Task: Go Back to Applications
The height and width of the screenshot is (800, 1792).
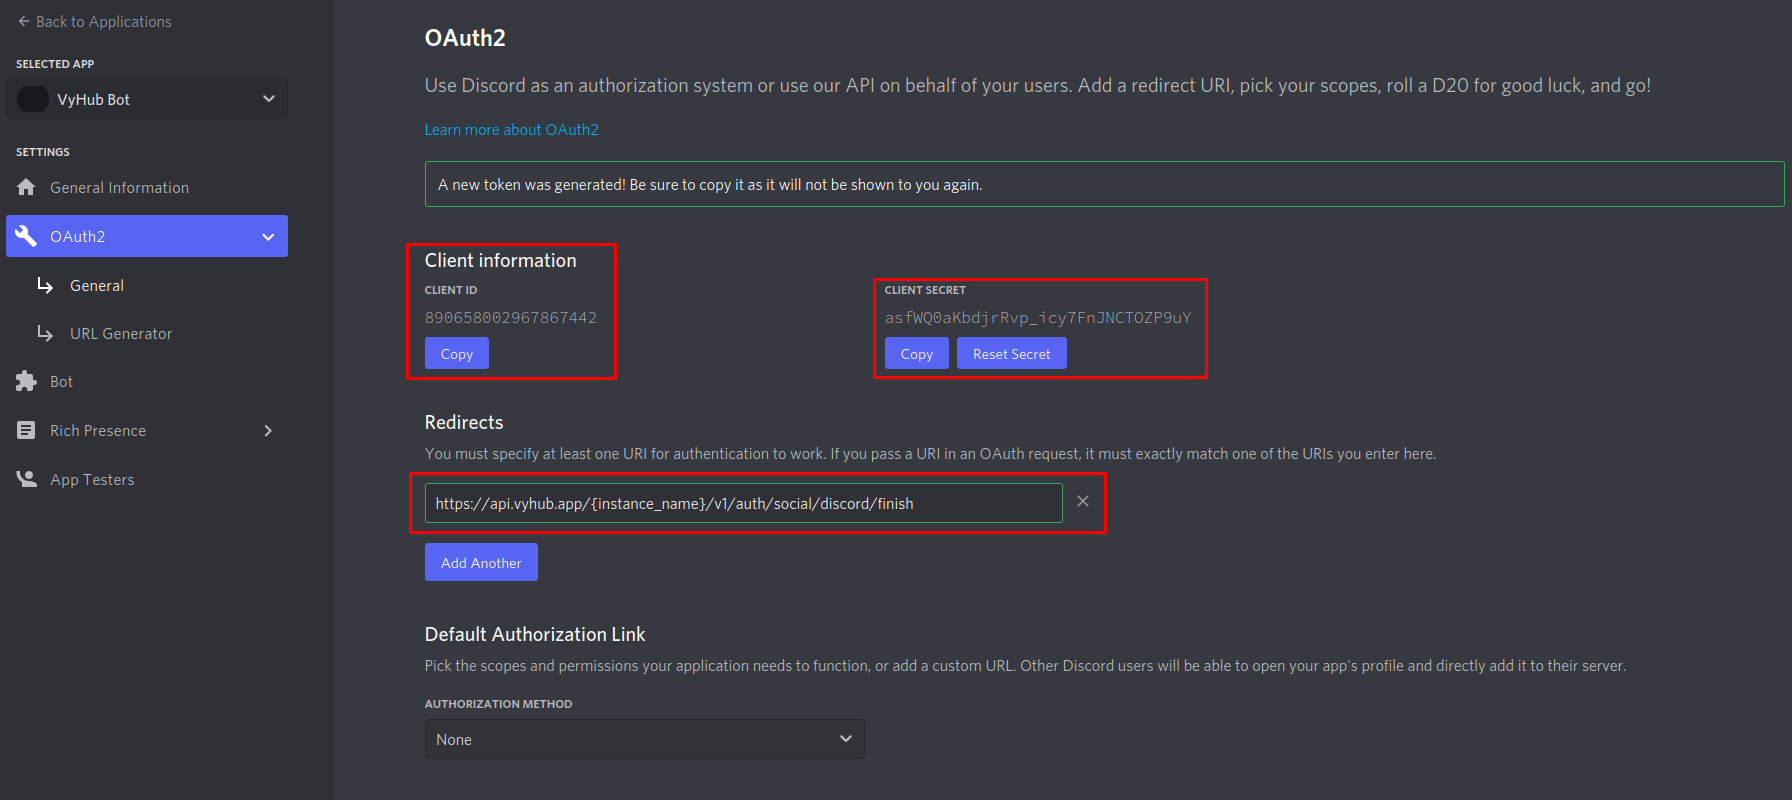Action: [x=94, y=21]
